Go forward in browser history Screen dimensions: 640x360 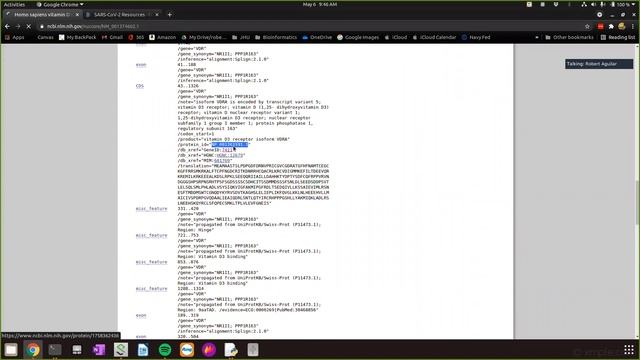pyautogui.click(x=18, y=26)
